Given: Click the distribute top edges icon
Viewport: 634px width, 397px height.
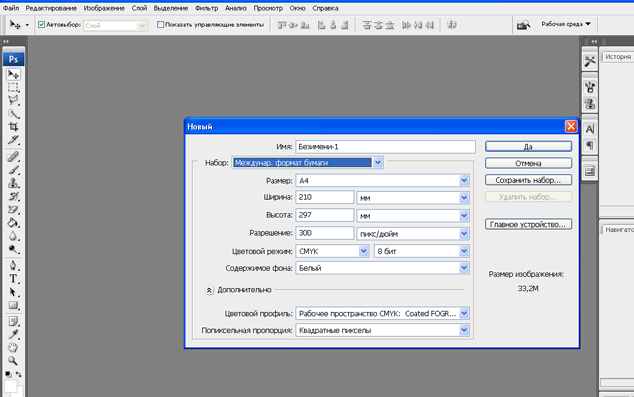Looking at the screenshot, I should tap(367, 25).
